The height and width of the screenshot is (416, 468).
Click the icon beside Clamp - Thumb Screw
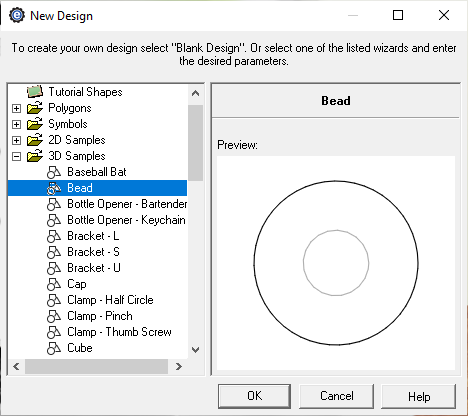(54, 332)
